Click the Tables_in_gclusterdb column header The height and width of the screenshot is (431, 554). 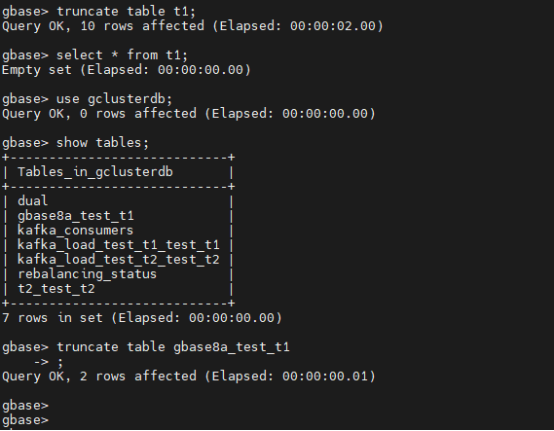click(95, 172)
